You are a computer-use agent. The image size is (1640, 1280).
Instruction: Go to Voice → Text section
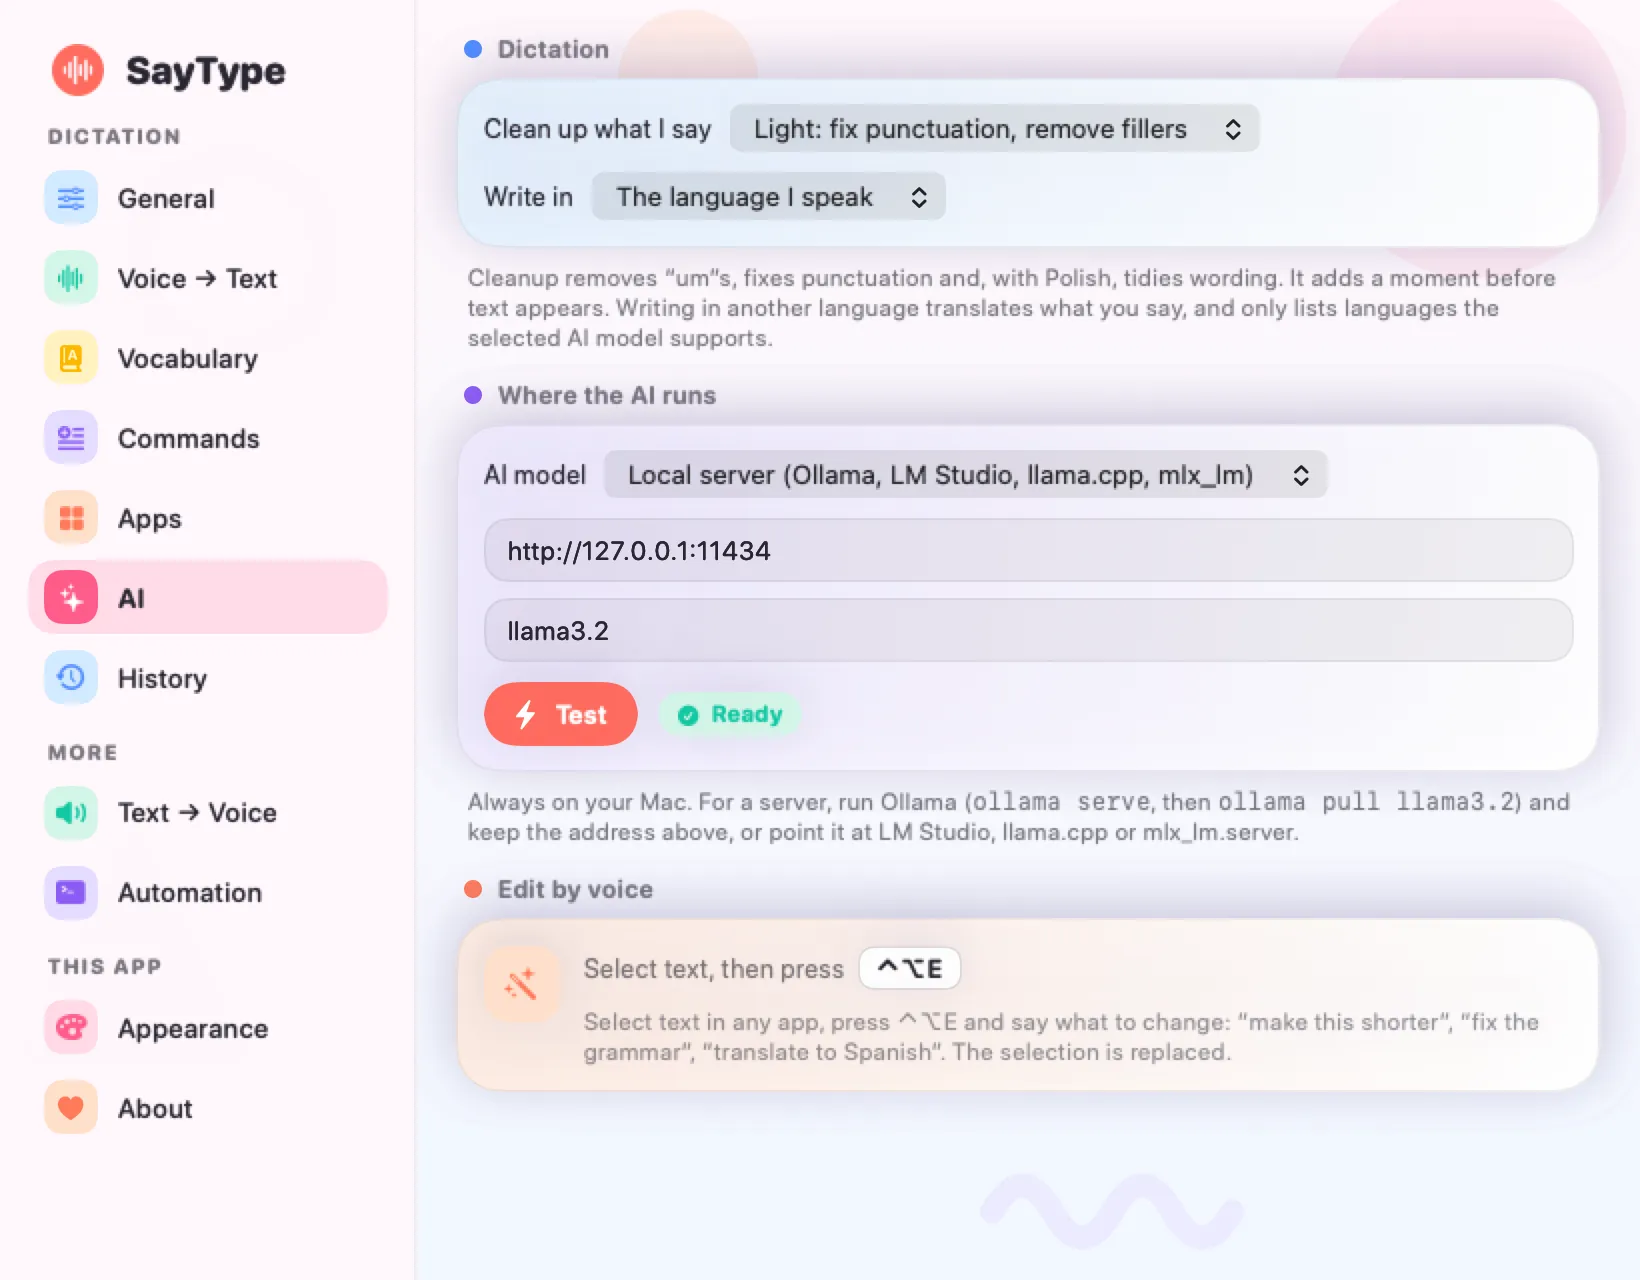208,278
